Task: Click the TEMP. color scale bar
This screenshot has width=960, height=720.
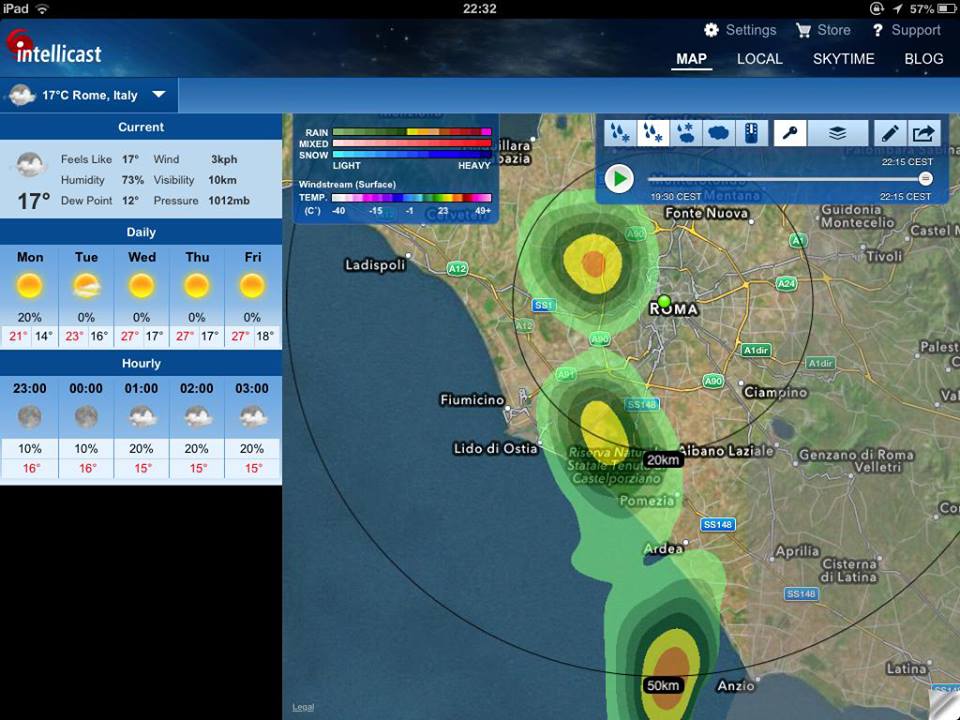Action: point(411,198)
